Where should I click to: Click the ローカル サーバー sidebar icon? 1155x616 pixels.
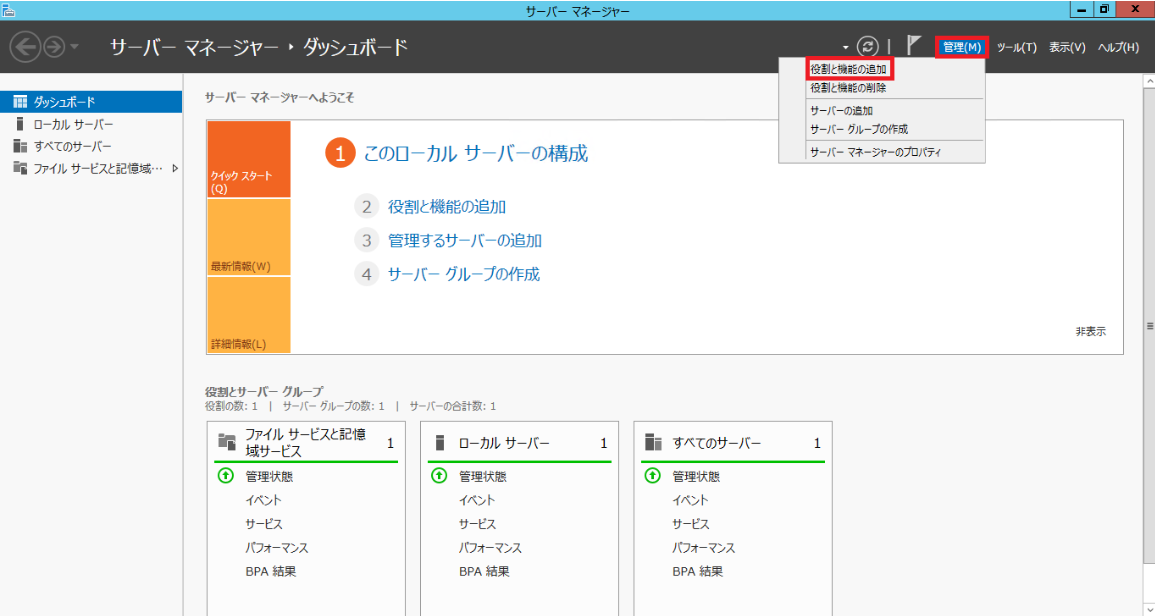point(20,124)
